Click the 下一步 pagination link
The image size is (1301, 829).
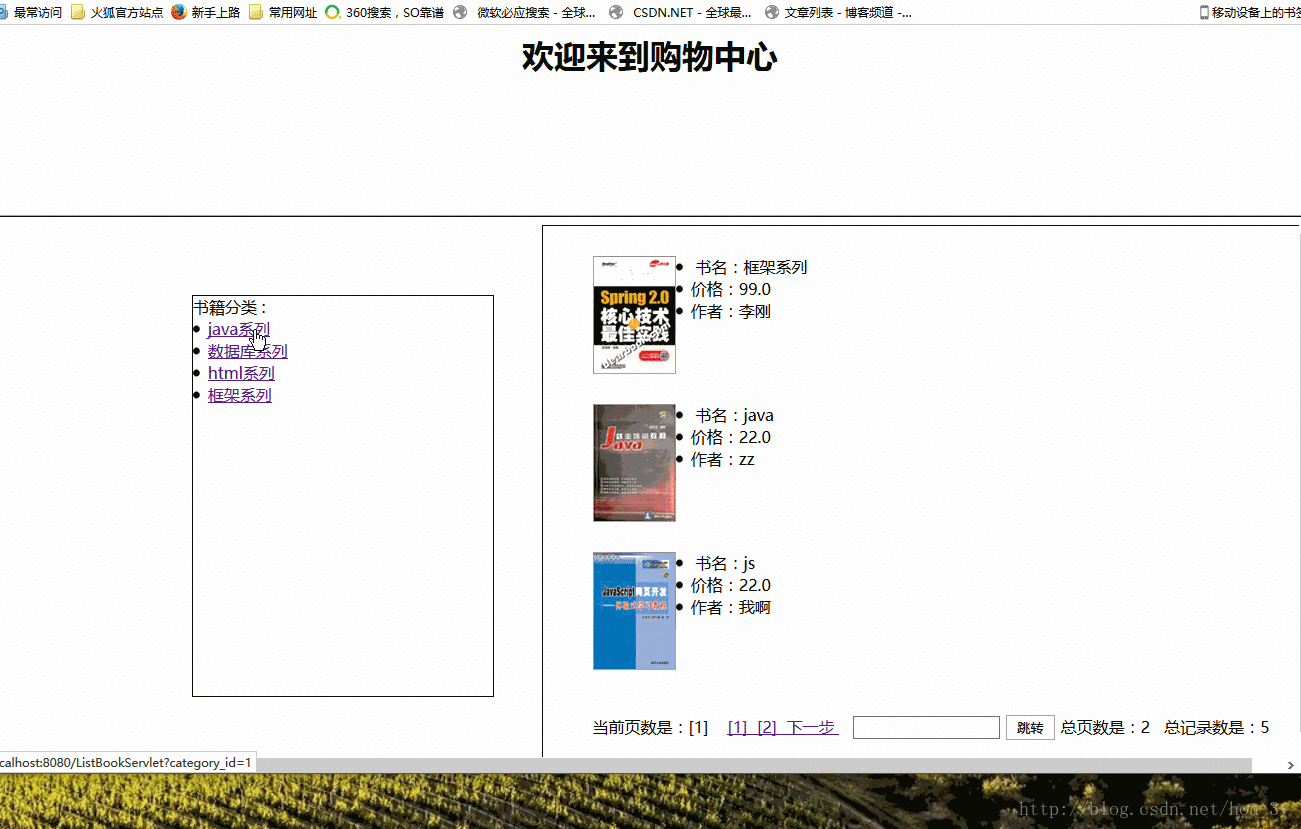[x=810, y=727]
